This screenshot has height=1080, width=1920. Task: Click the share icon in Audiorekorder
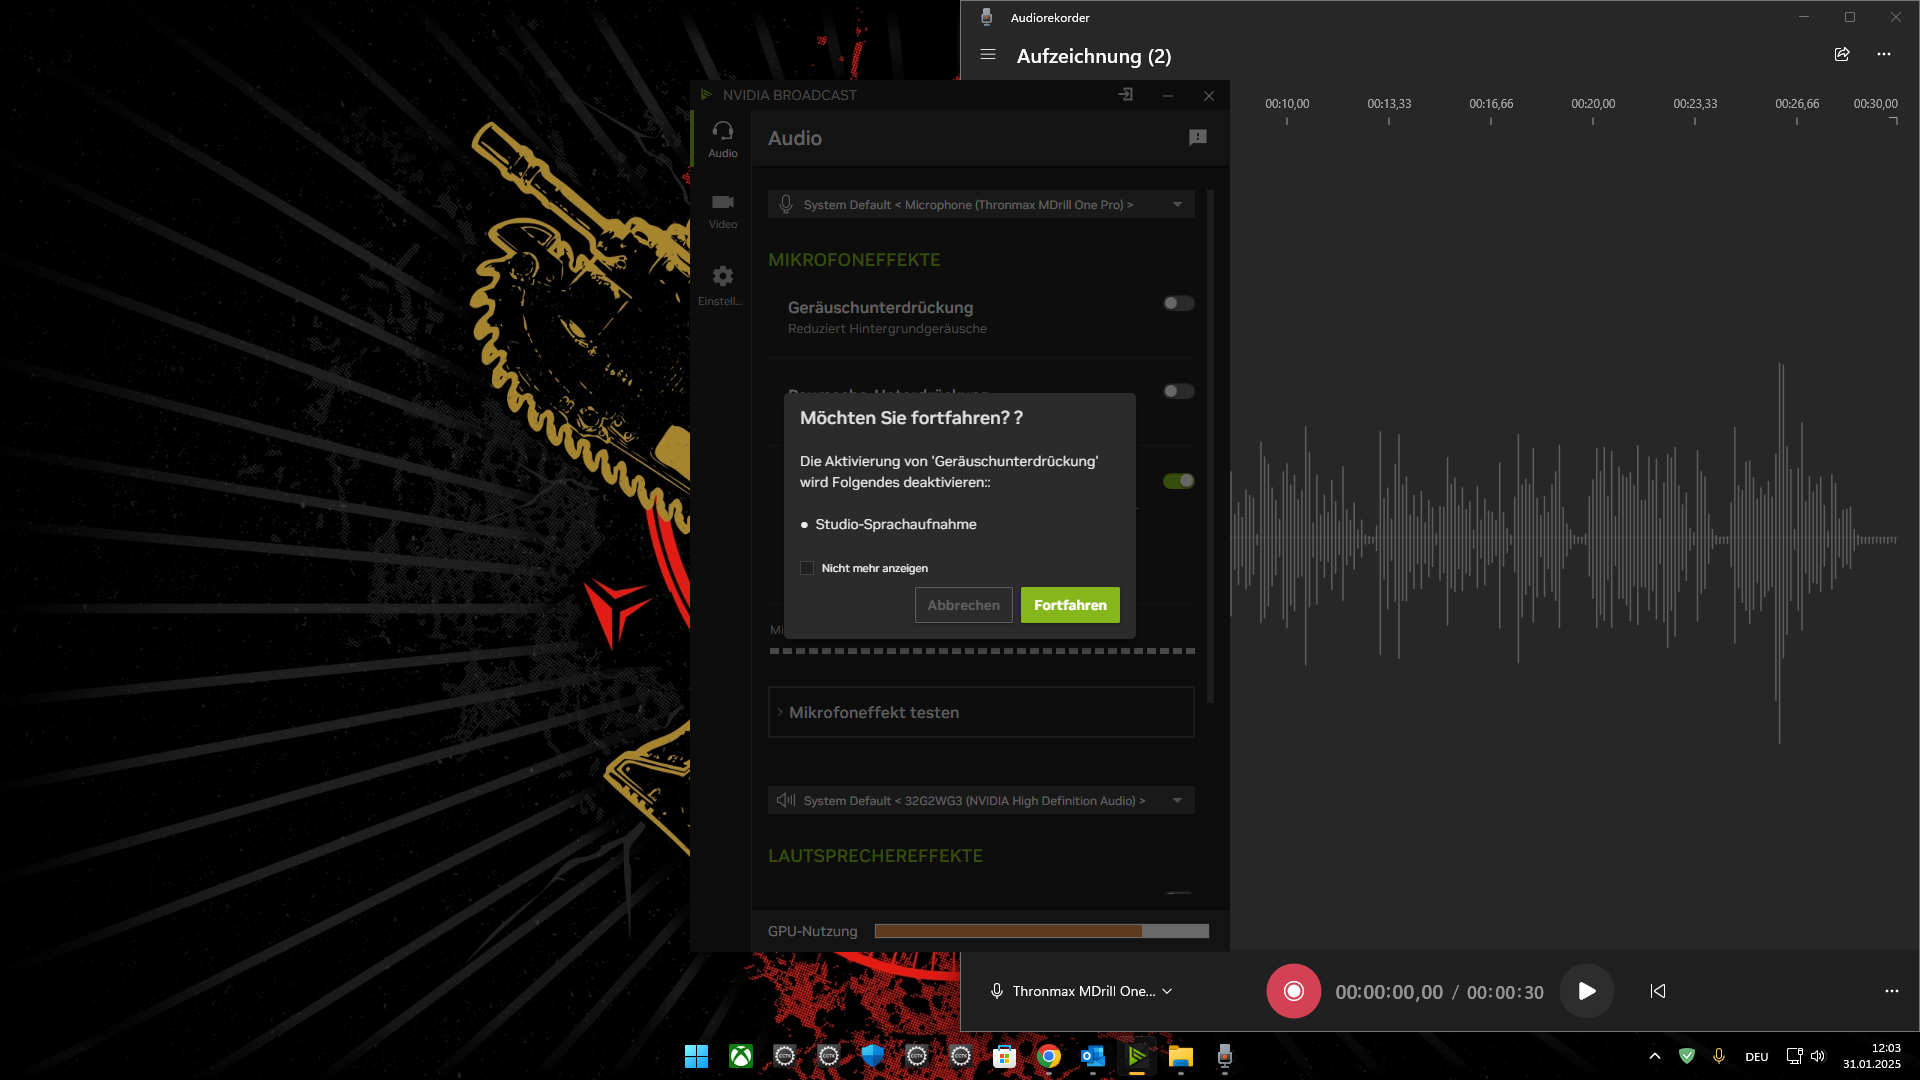click(x=1842, y=55)
